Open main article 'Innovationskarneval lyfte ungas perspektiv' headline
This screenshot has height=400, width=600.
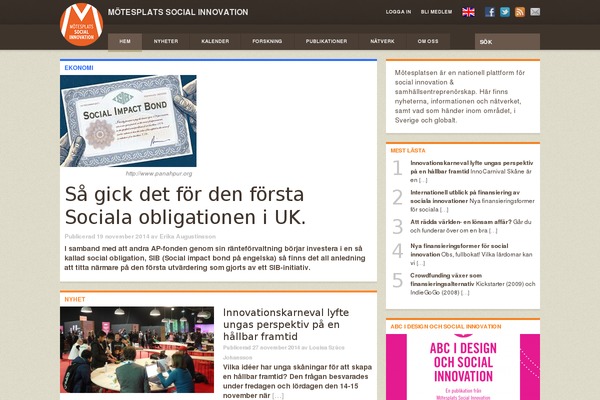(286, 325)
